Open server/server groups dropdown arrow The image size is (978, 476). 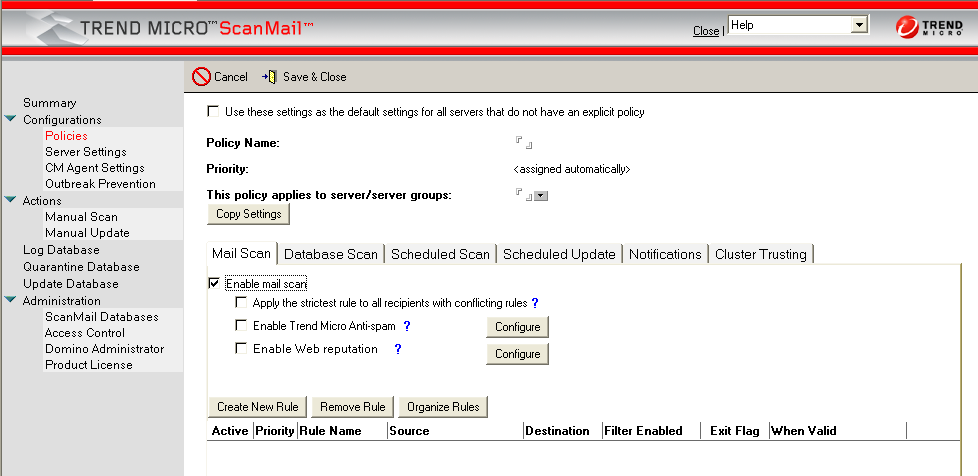coord(541,196)
